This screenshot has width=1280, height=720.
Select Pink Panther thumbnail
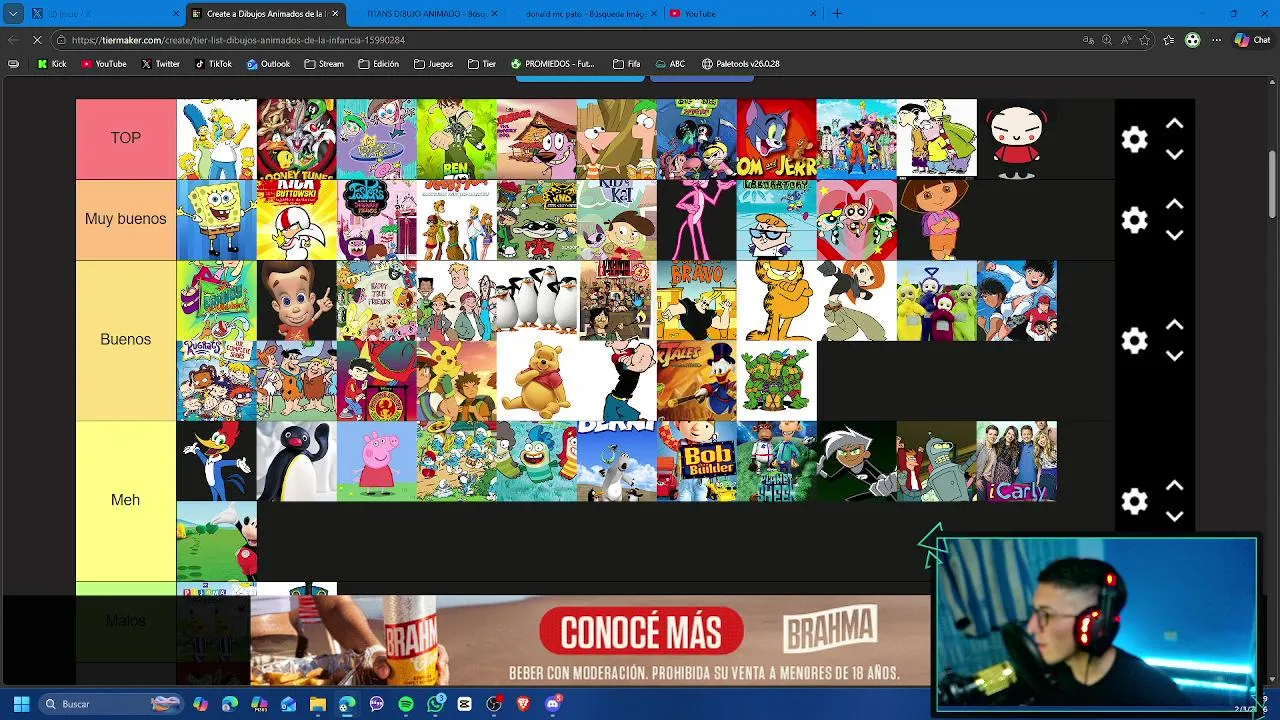(x=697, y=220)
